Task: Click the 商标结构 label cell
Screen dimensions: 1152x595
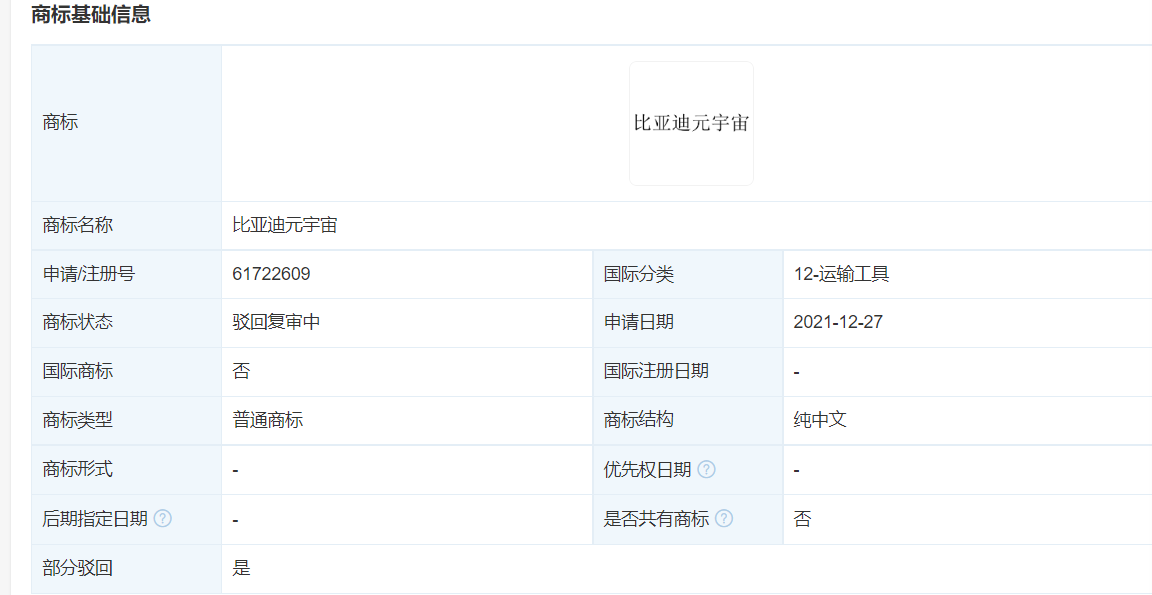Action: (688, 421)
